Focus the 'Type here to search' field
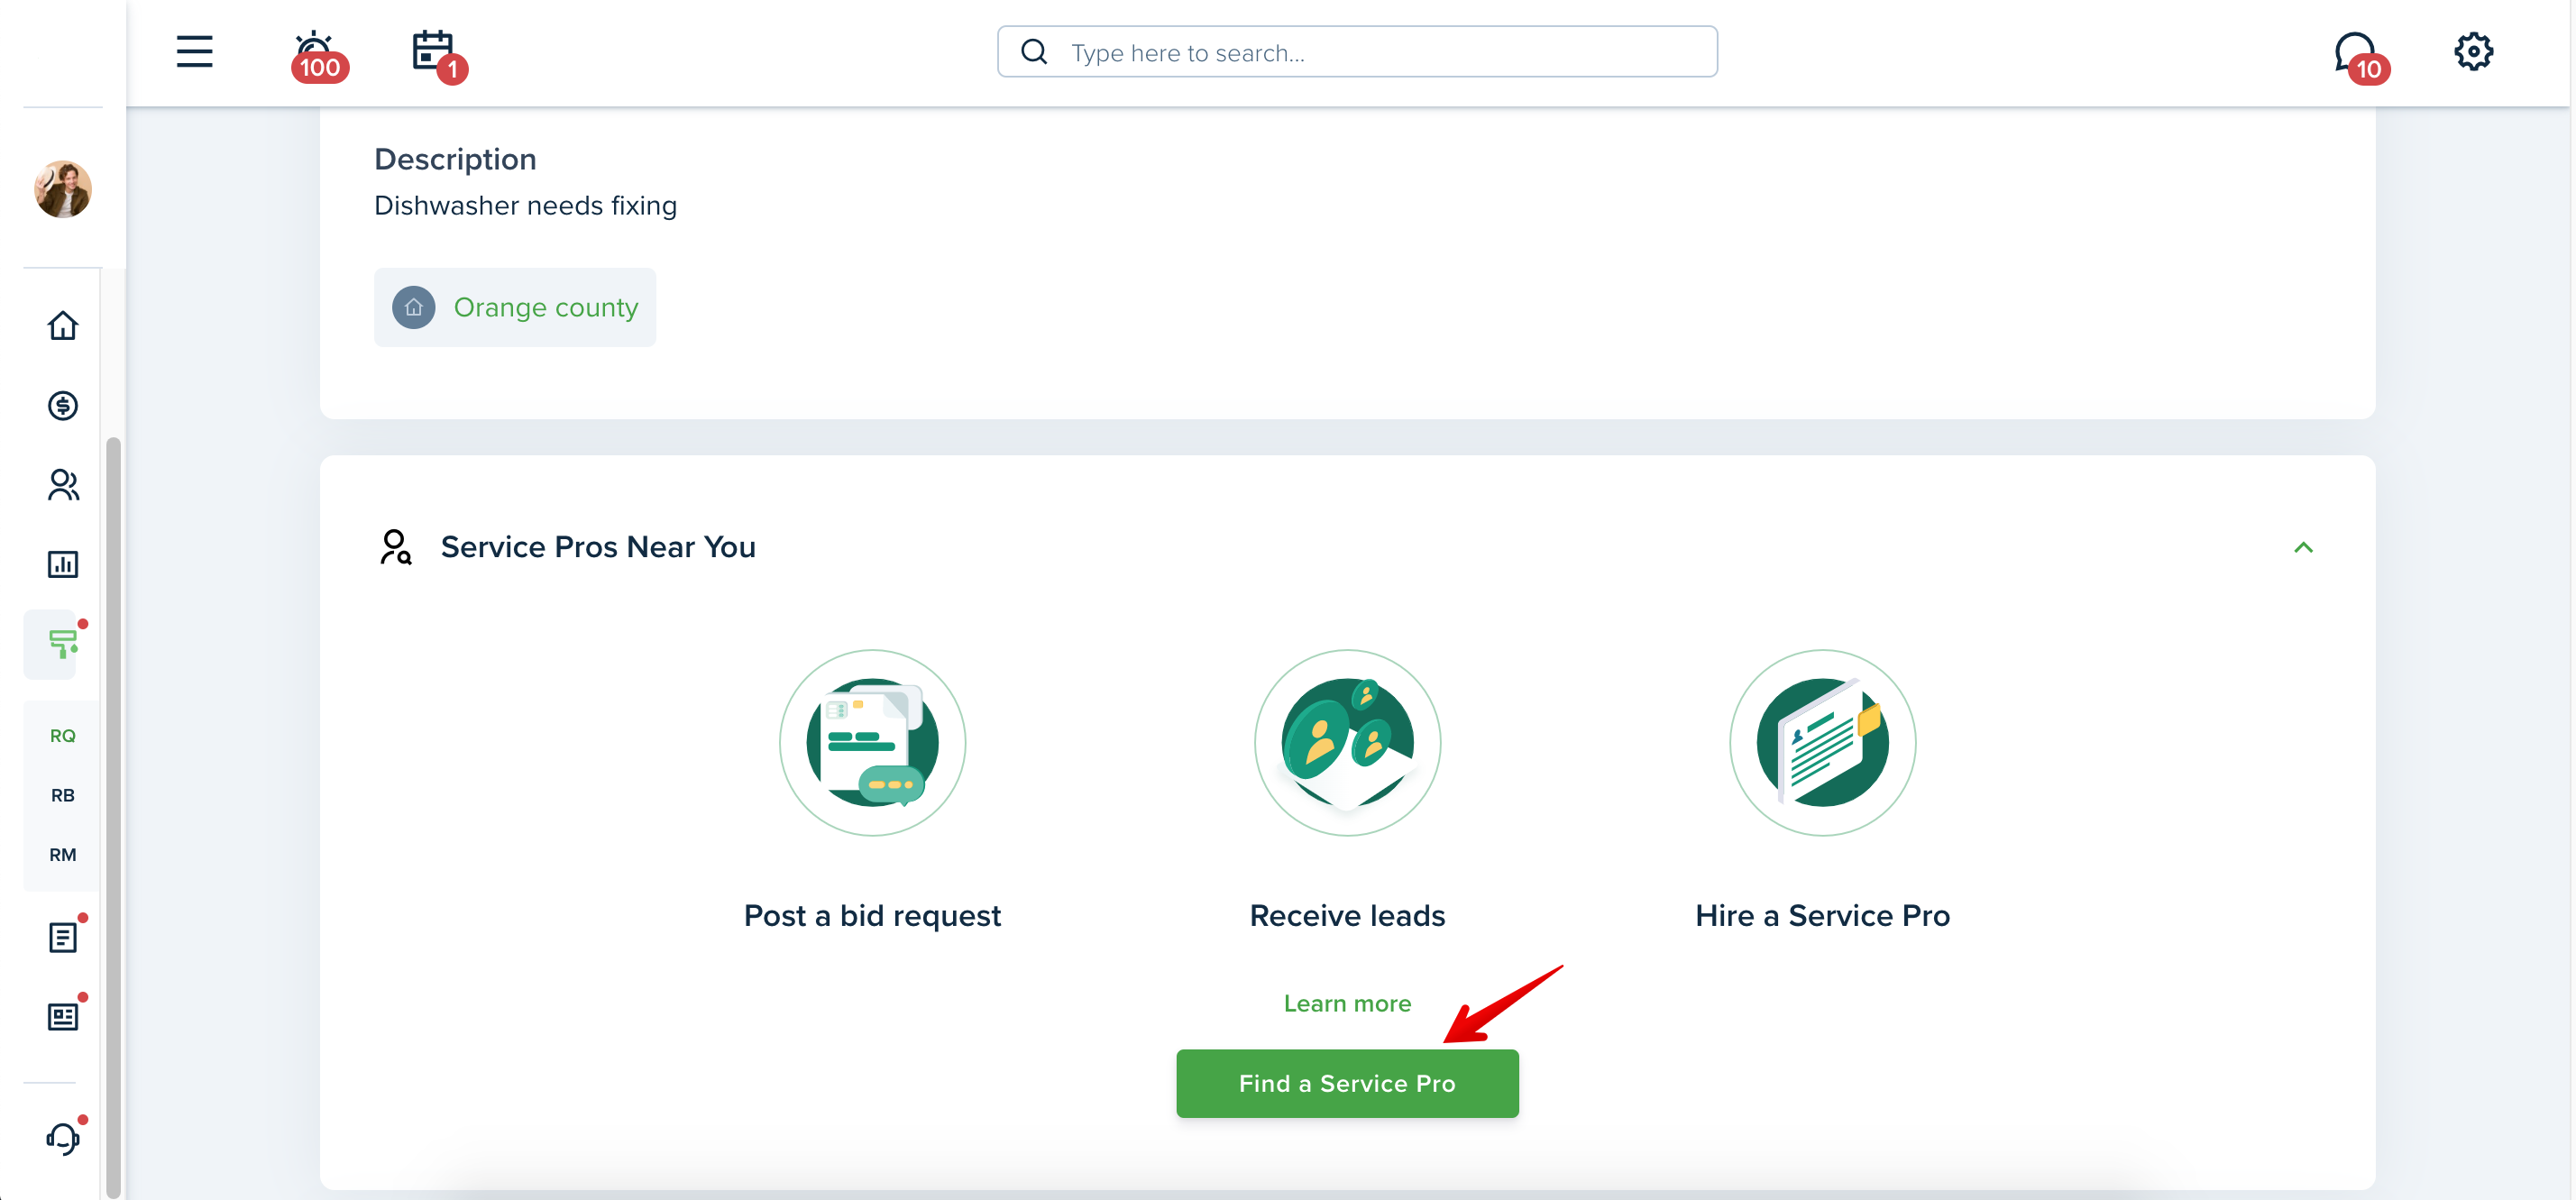 tap(1357, 52)
